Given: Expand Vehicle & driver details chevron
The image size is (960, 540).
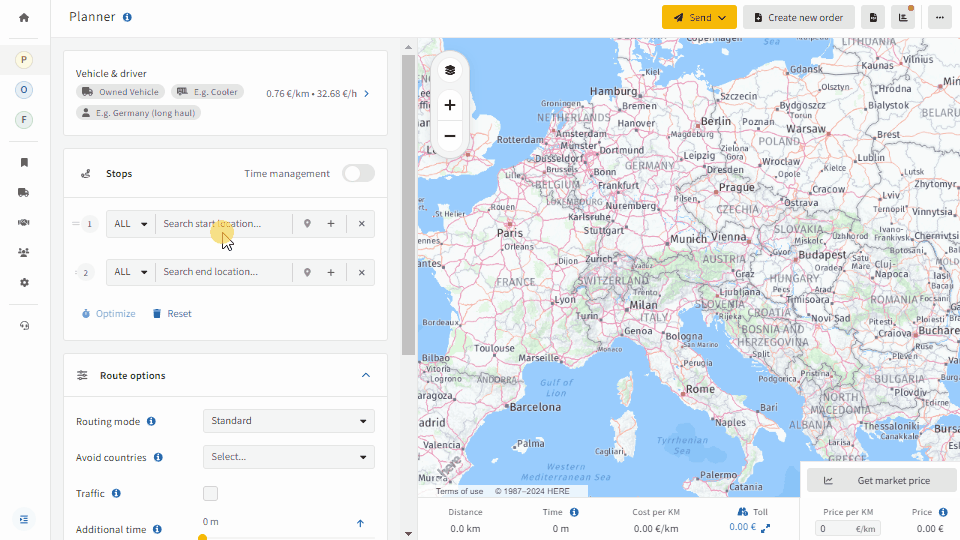Looking at the screenshot, I should point(367,94).
